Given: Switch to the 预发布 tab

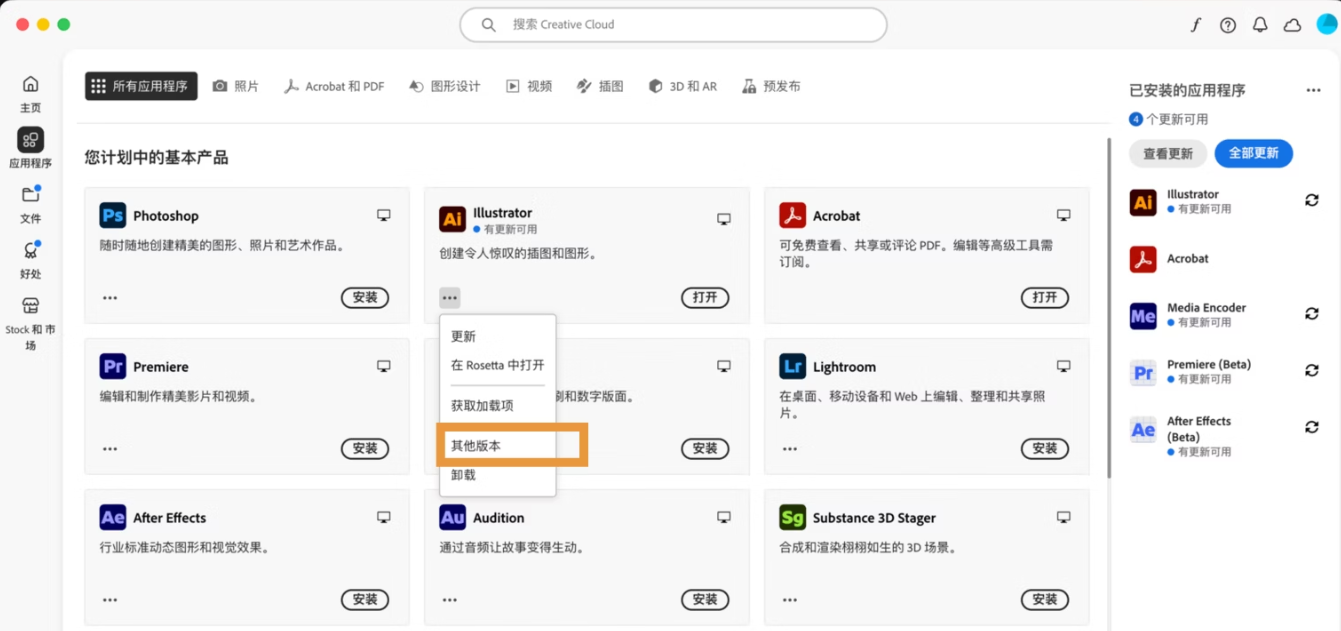Looking at the screenshot, I should click(x=771, y=87).
